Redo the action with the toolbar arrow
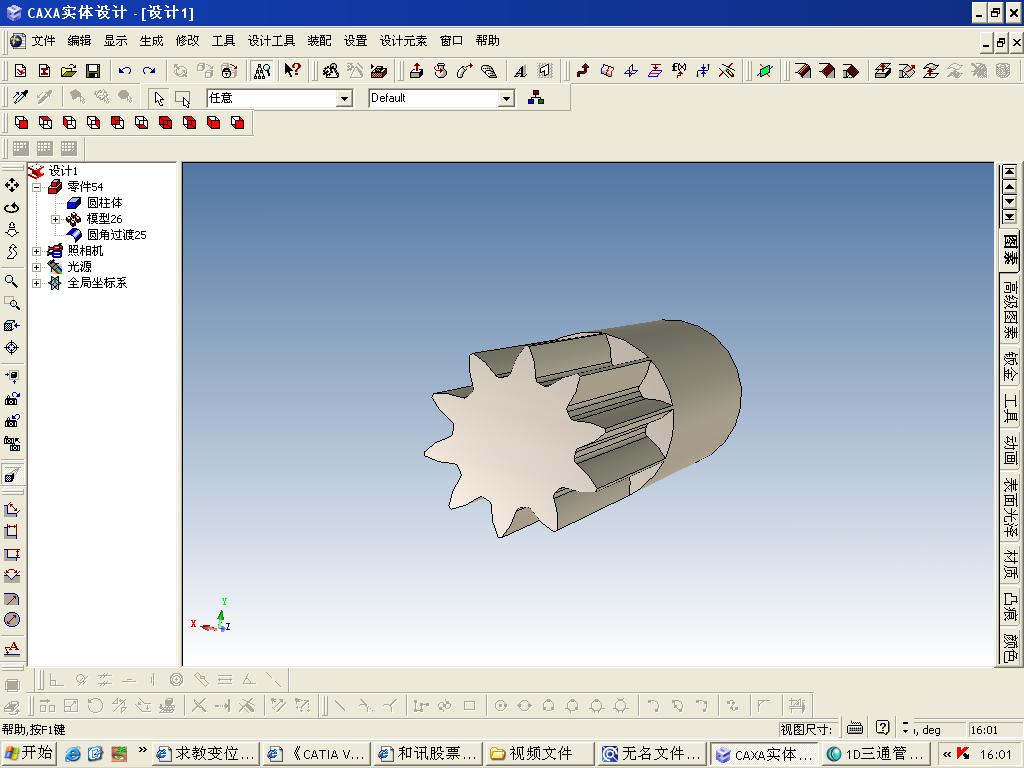 (x=149, y=71)
